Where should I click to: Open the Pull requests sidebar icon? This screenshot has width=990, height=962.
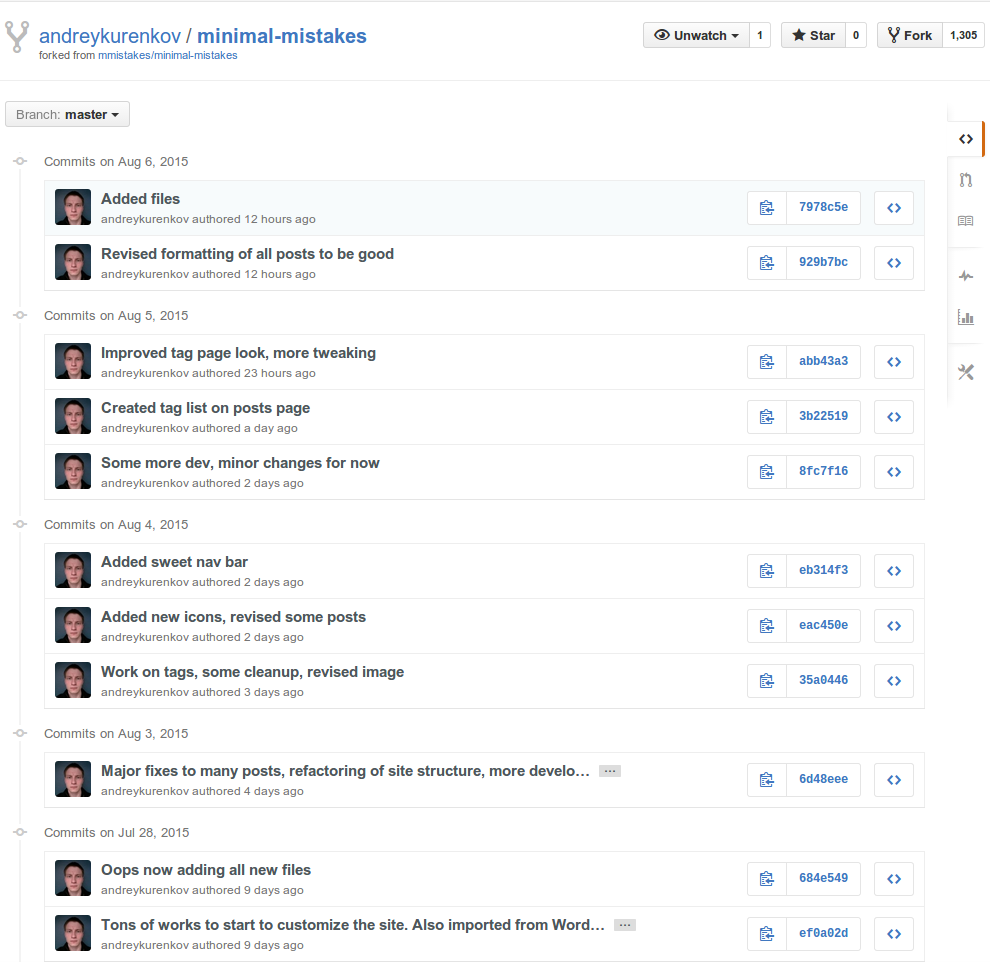point(965,180)
